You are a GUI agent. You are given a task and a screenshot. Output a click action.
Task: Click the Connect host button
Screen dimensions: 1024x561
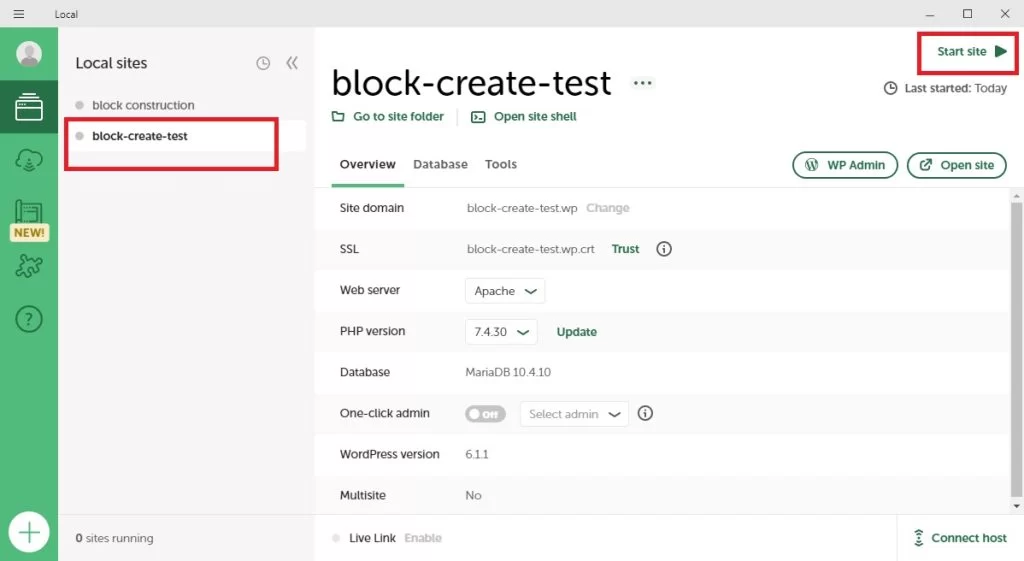tap(959, 538)
